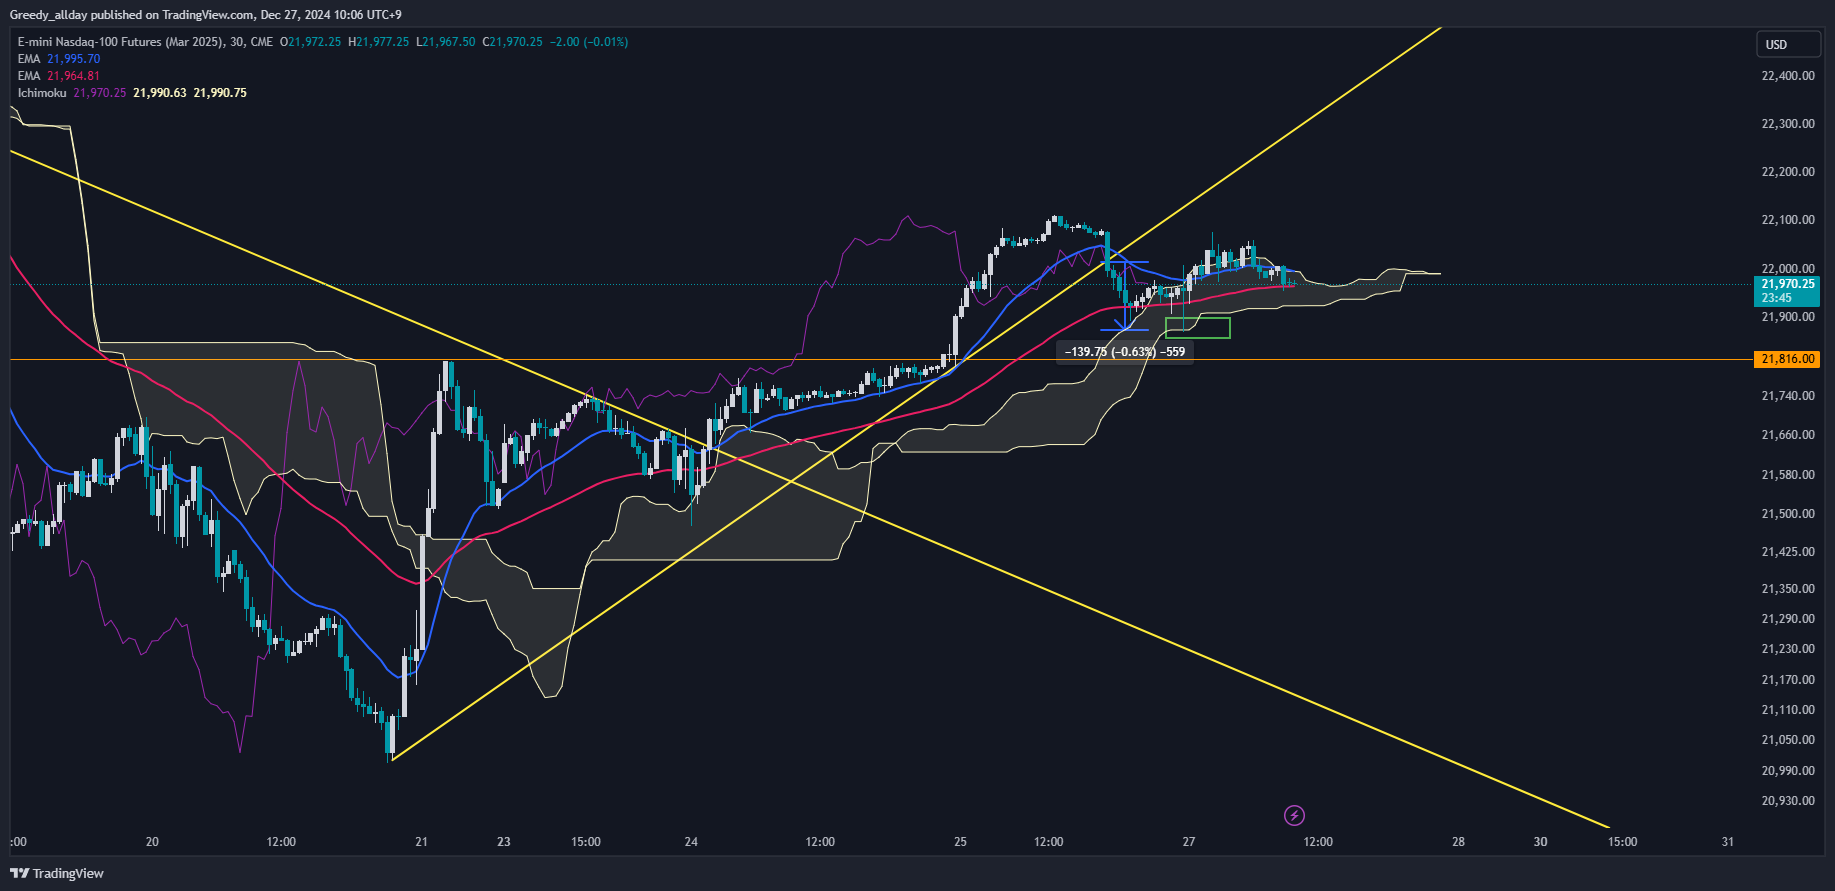The height and width of the screenshot is (891, 1835).
Task: Click the 21,350.00 price axis label
Action: [1788, 589]
